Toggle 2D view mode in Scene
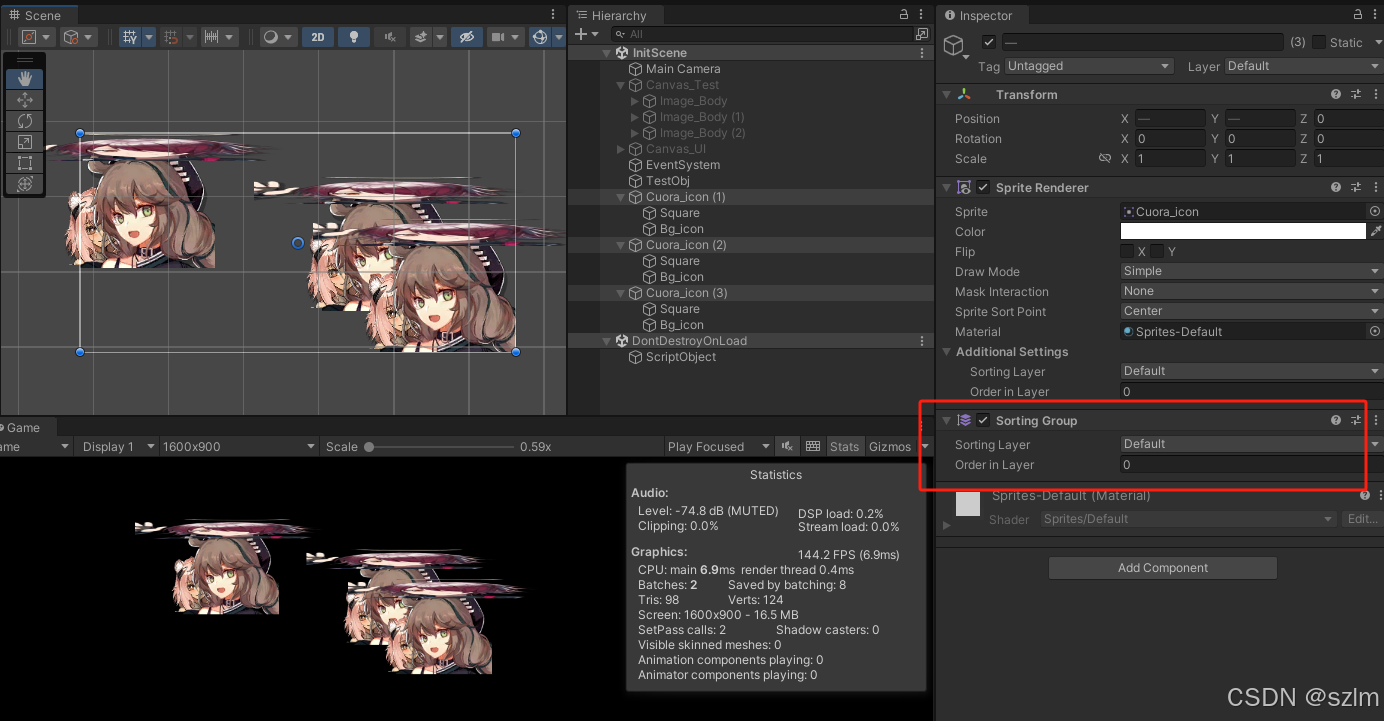 point(318,37)
